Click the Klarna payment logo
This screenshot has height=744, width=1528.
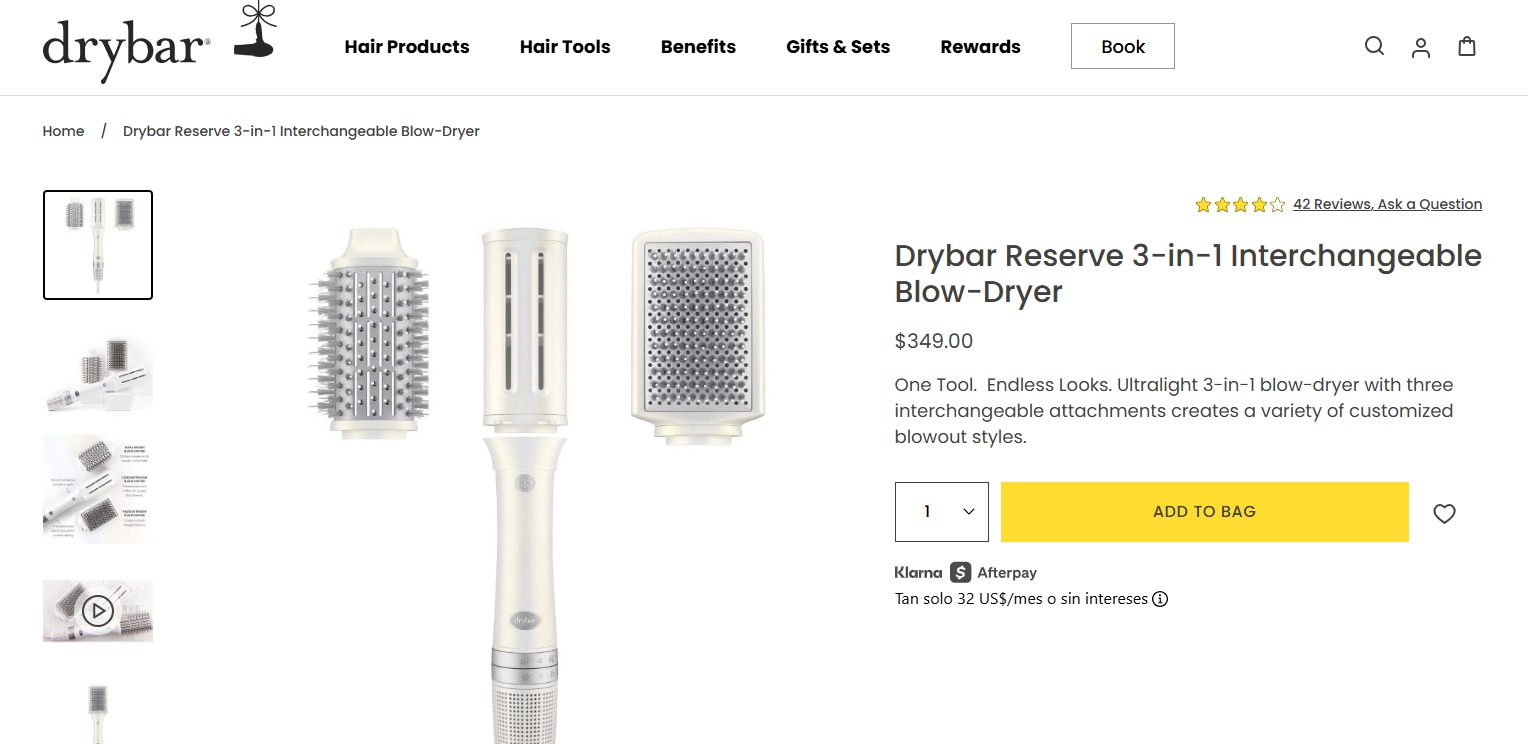click(917, 572)
